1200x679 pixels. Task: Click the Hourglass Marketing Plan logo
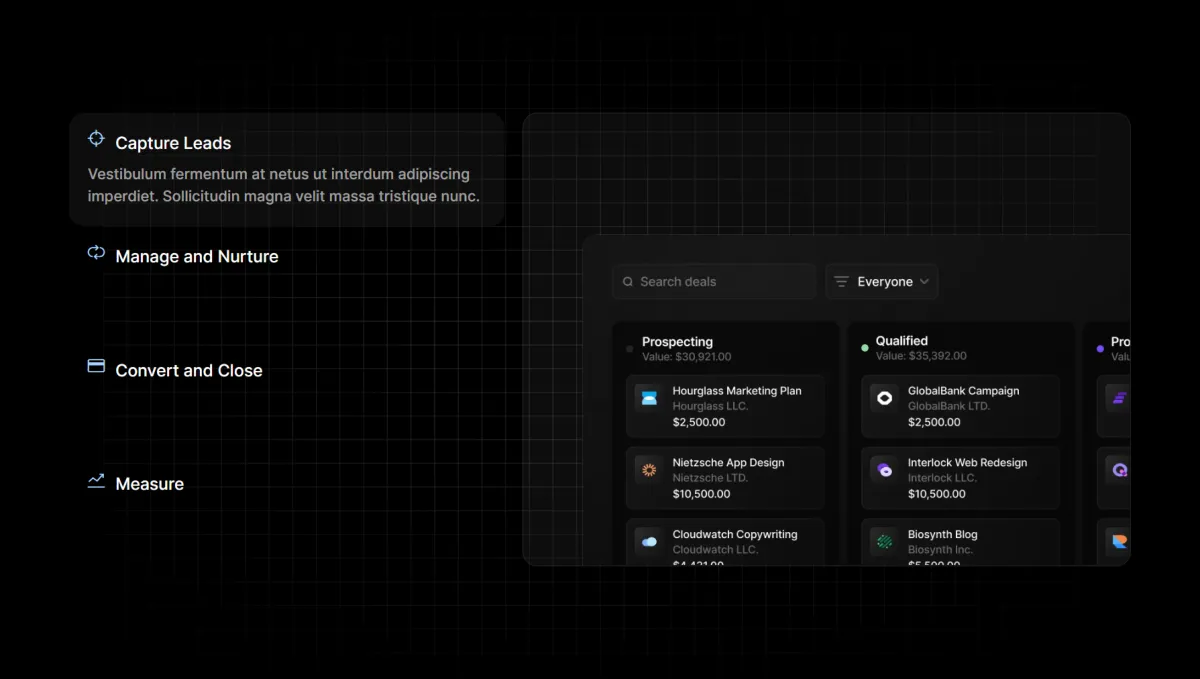point(649,398)
